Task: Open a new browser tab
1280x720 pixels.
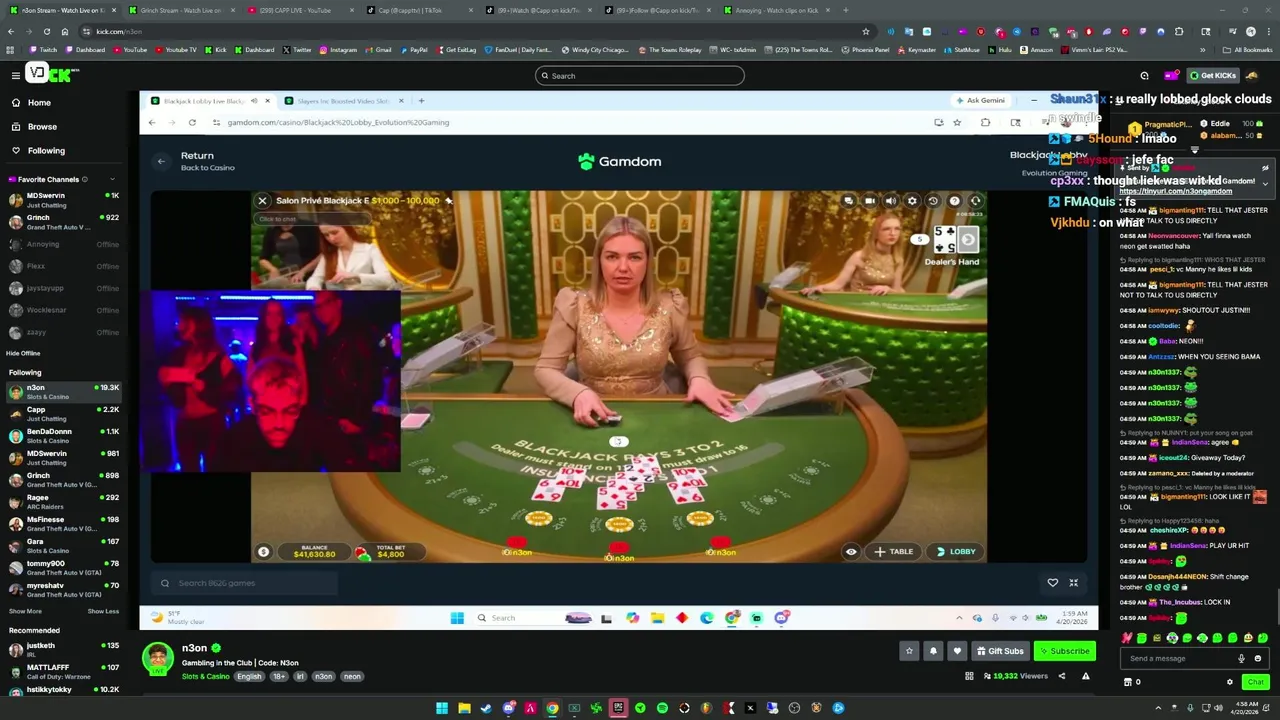Action: [x=846, y=10]
